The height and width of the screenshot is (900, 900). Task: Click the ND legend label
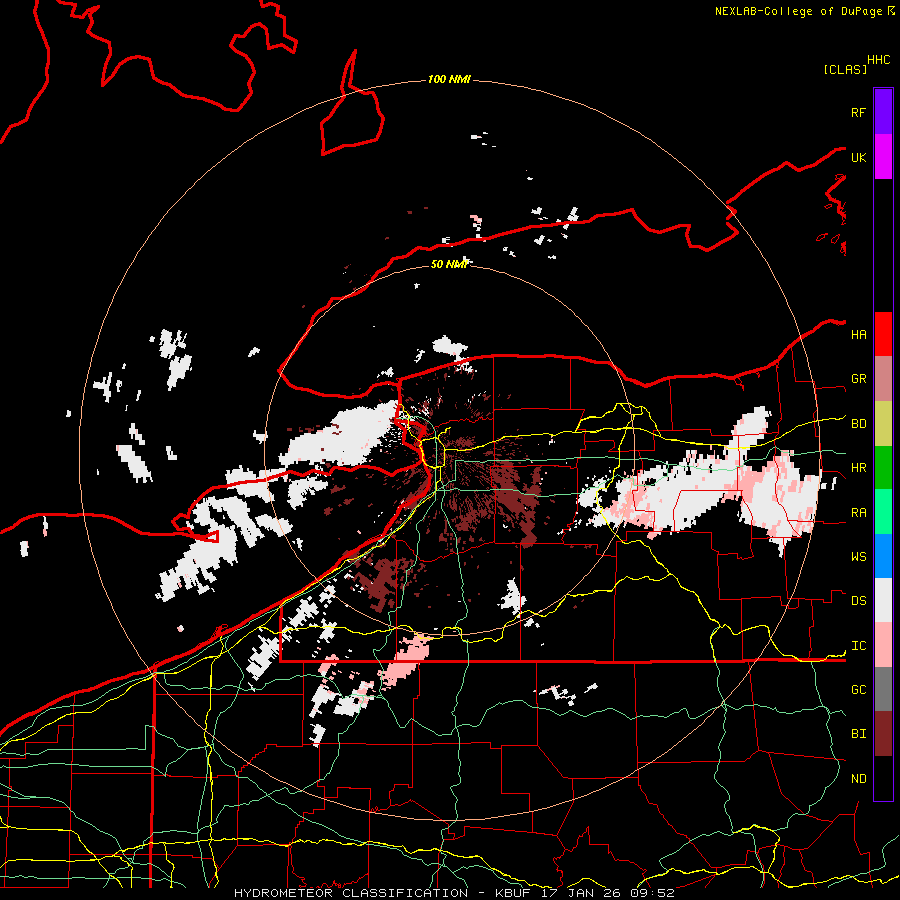[x=858, y=779]
